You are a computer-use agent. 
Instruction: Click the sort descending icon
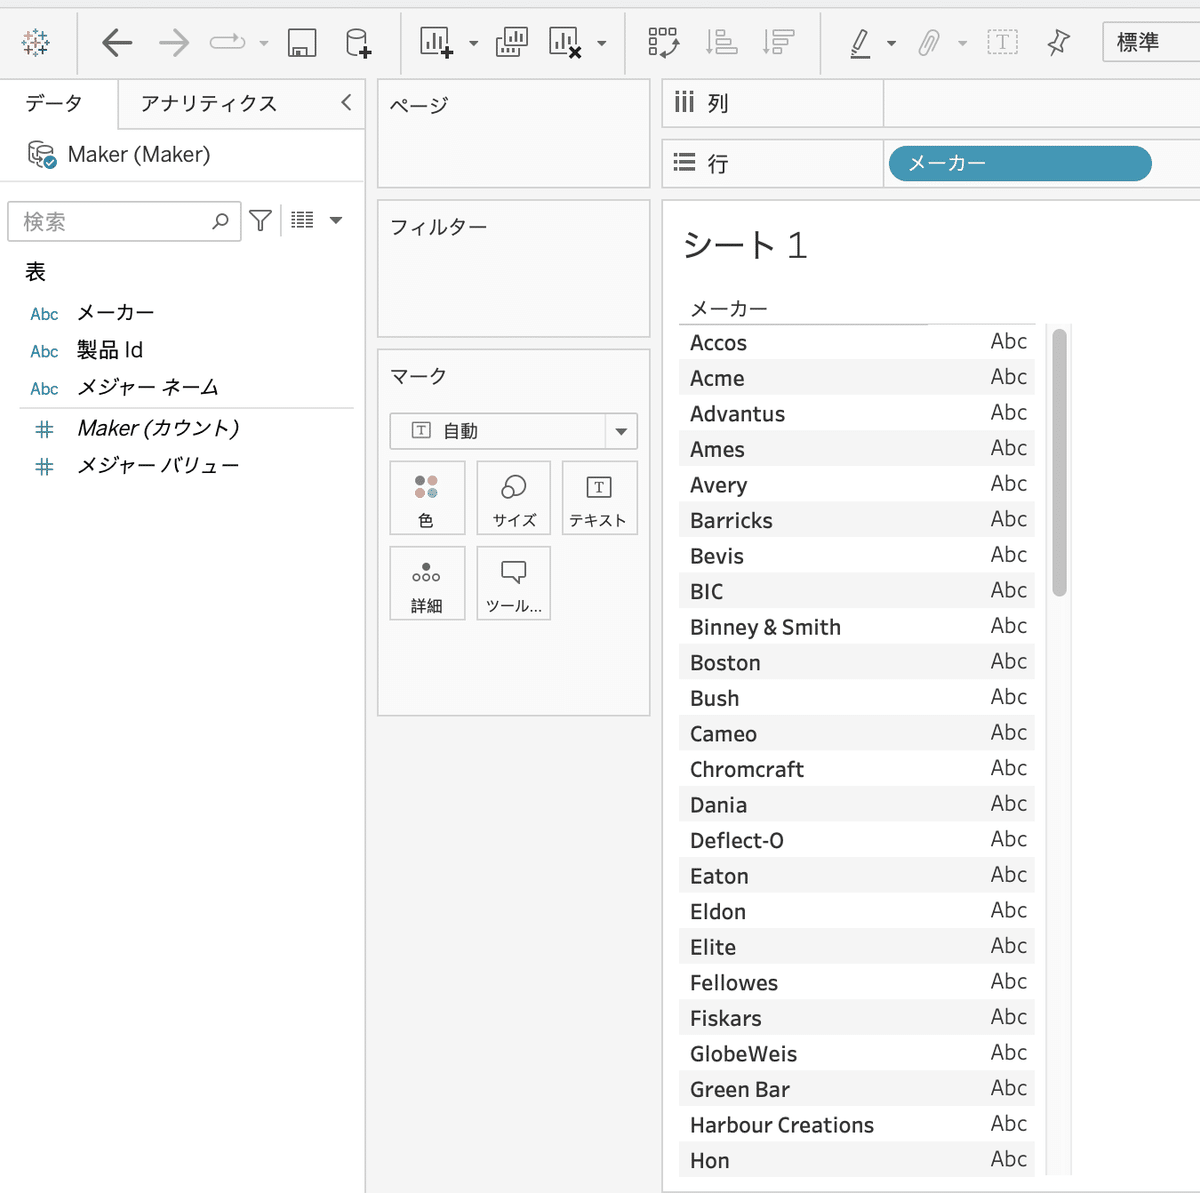click(778, 42)
